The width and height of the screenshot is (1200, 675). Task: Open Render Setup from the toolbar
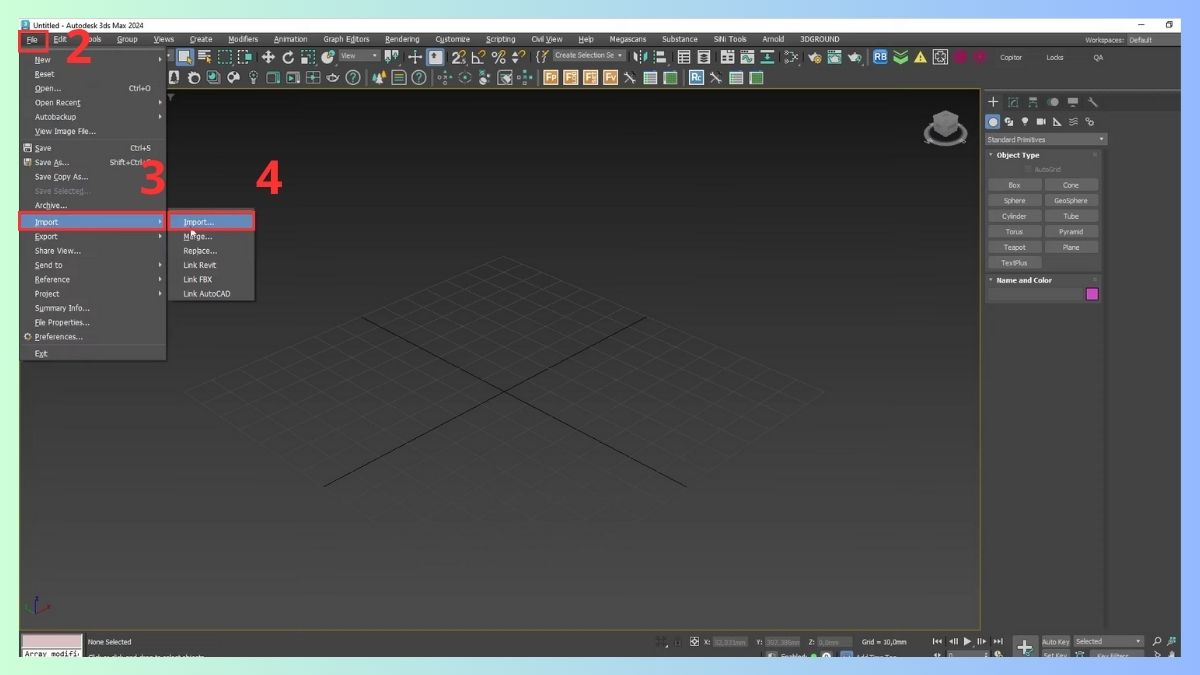[x=815, y=57]
